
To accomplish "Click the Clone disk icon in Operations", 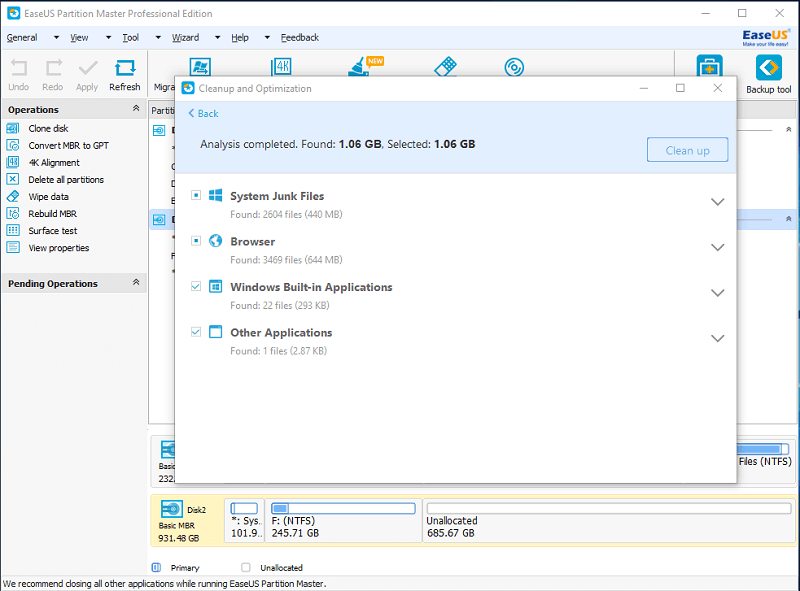I will [13, 128].
